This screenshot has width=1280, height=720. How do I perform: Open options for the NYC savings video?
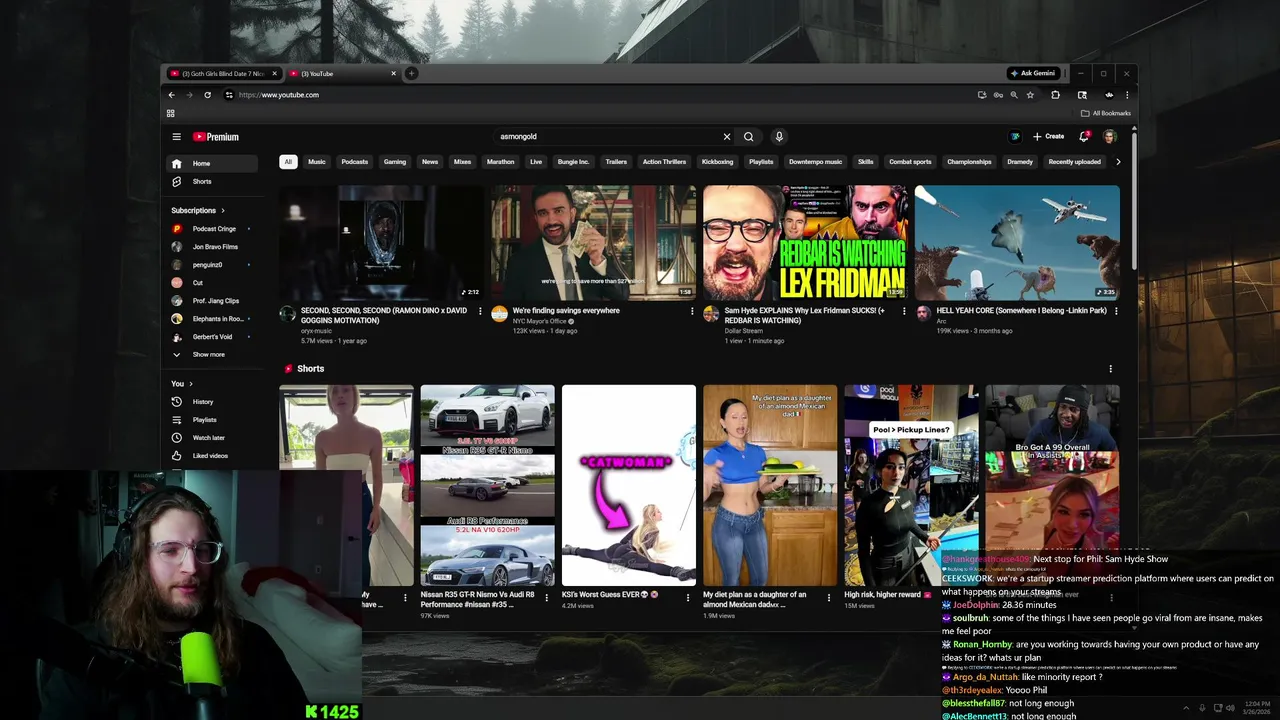click(x=692, y=311)
